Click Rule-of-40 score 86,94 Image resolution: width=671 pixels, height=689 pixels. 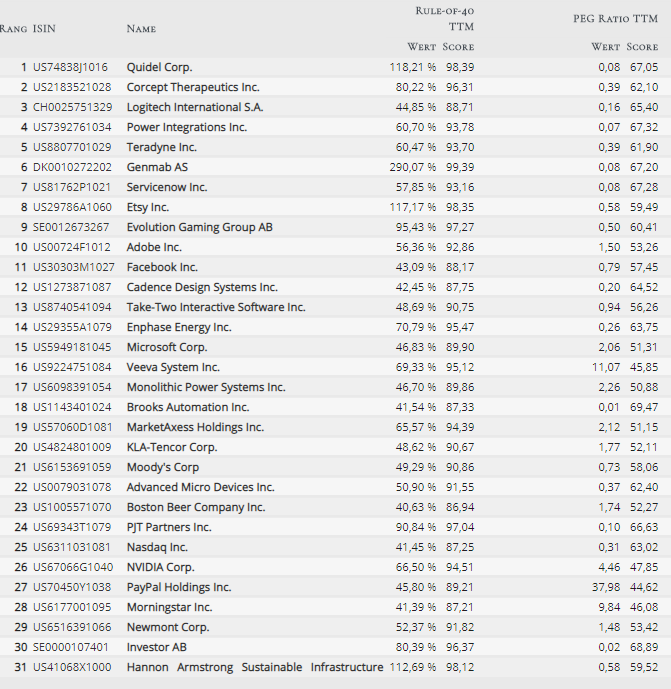click(x=460, y=507)
